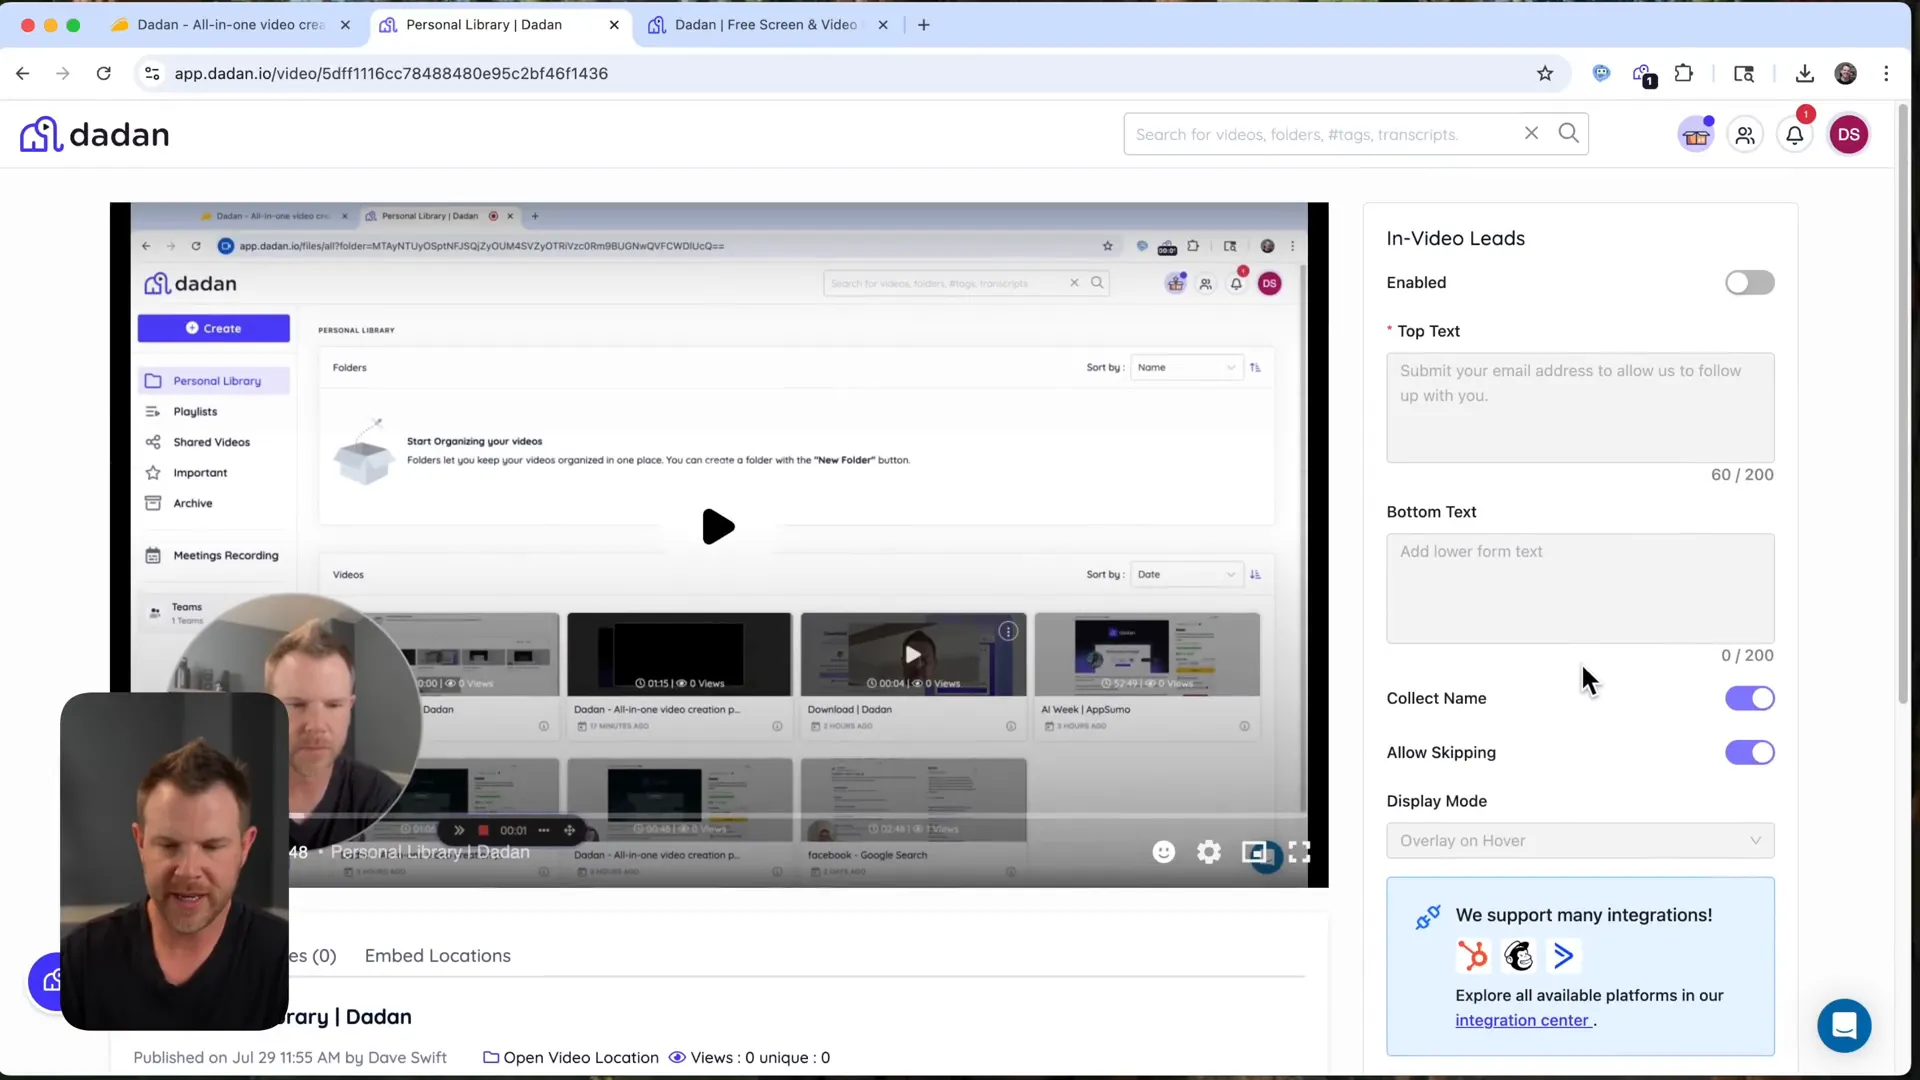Image resolution: width=1920 pixels, height=1080 pixels.
Task: Open the Display Mode dropdown
Action: click(x=1580, y=841)
